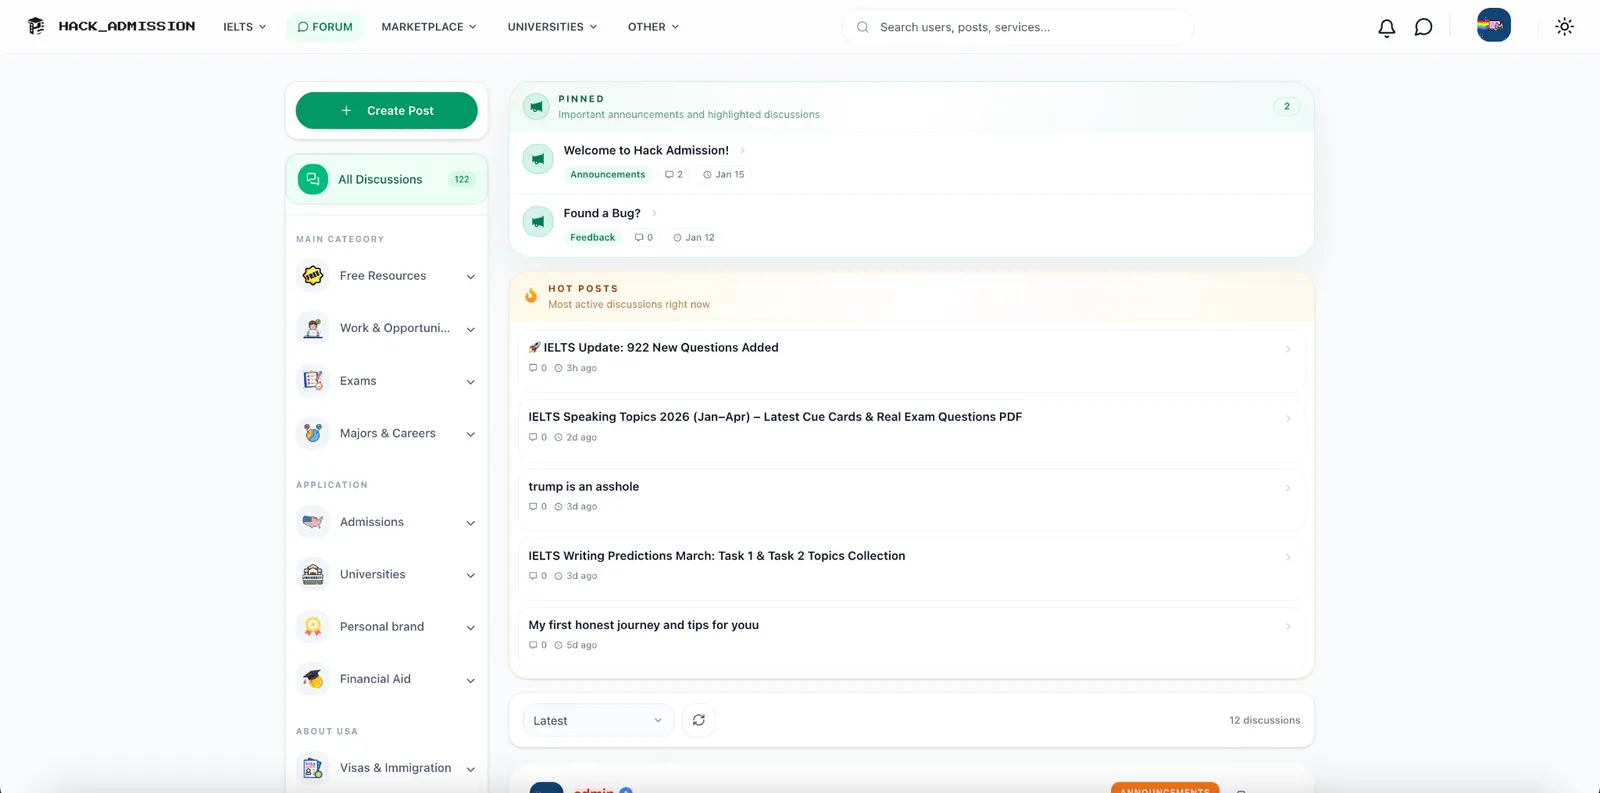Open the Found a Bug post

coord(602,213)
